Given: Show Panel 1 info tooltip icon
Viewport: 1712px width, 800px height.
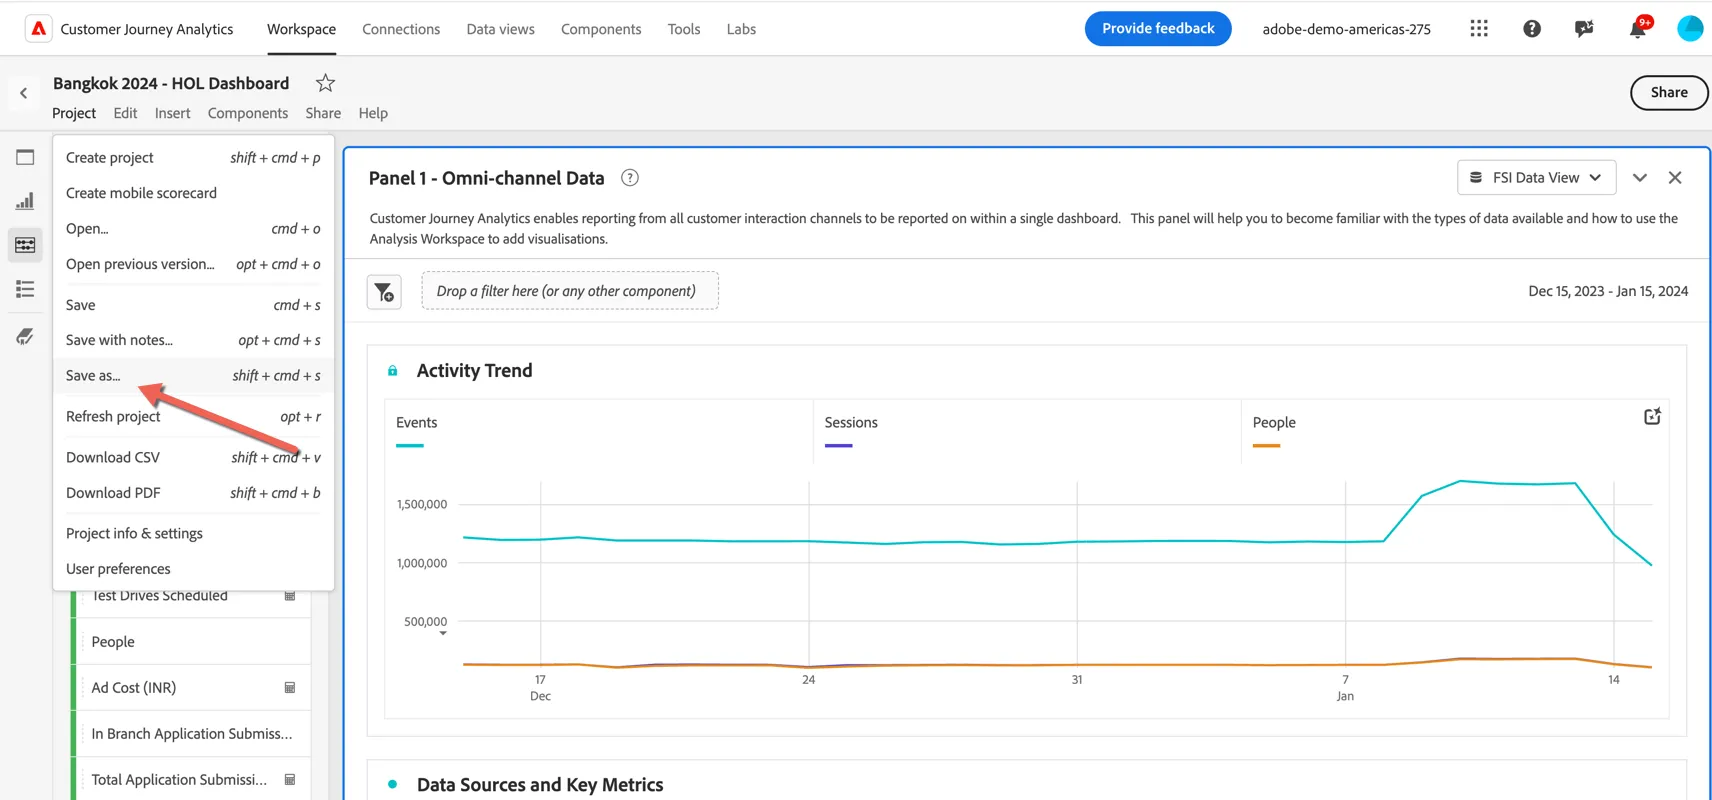Looking at the screenshot, I should pyautogui.click(x=630, y=178).
